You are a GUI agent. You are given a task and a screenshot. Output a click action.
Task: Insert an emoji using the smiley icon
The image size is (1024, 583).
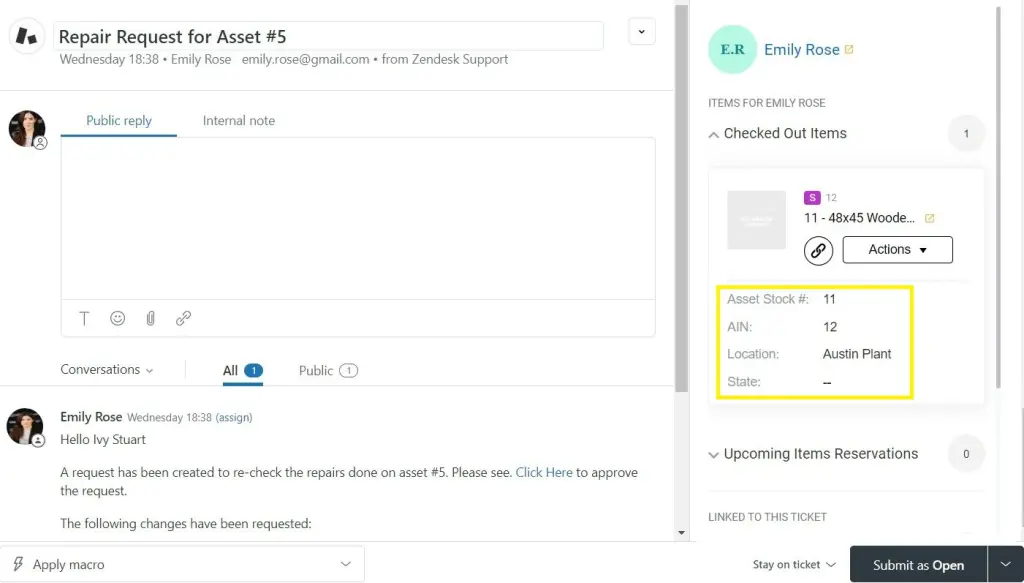point(117,318)
